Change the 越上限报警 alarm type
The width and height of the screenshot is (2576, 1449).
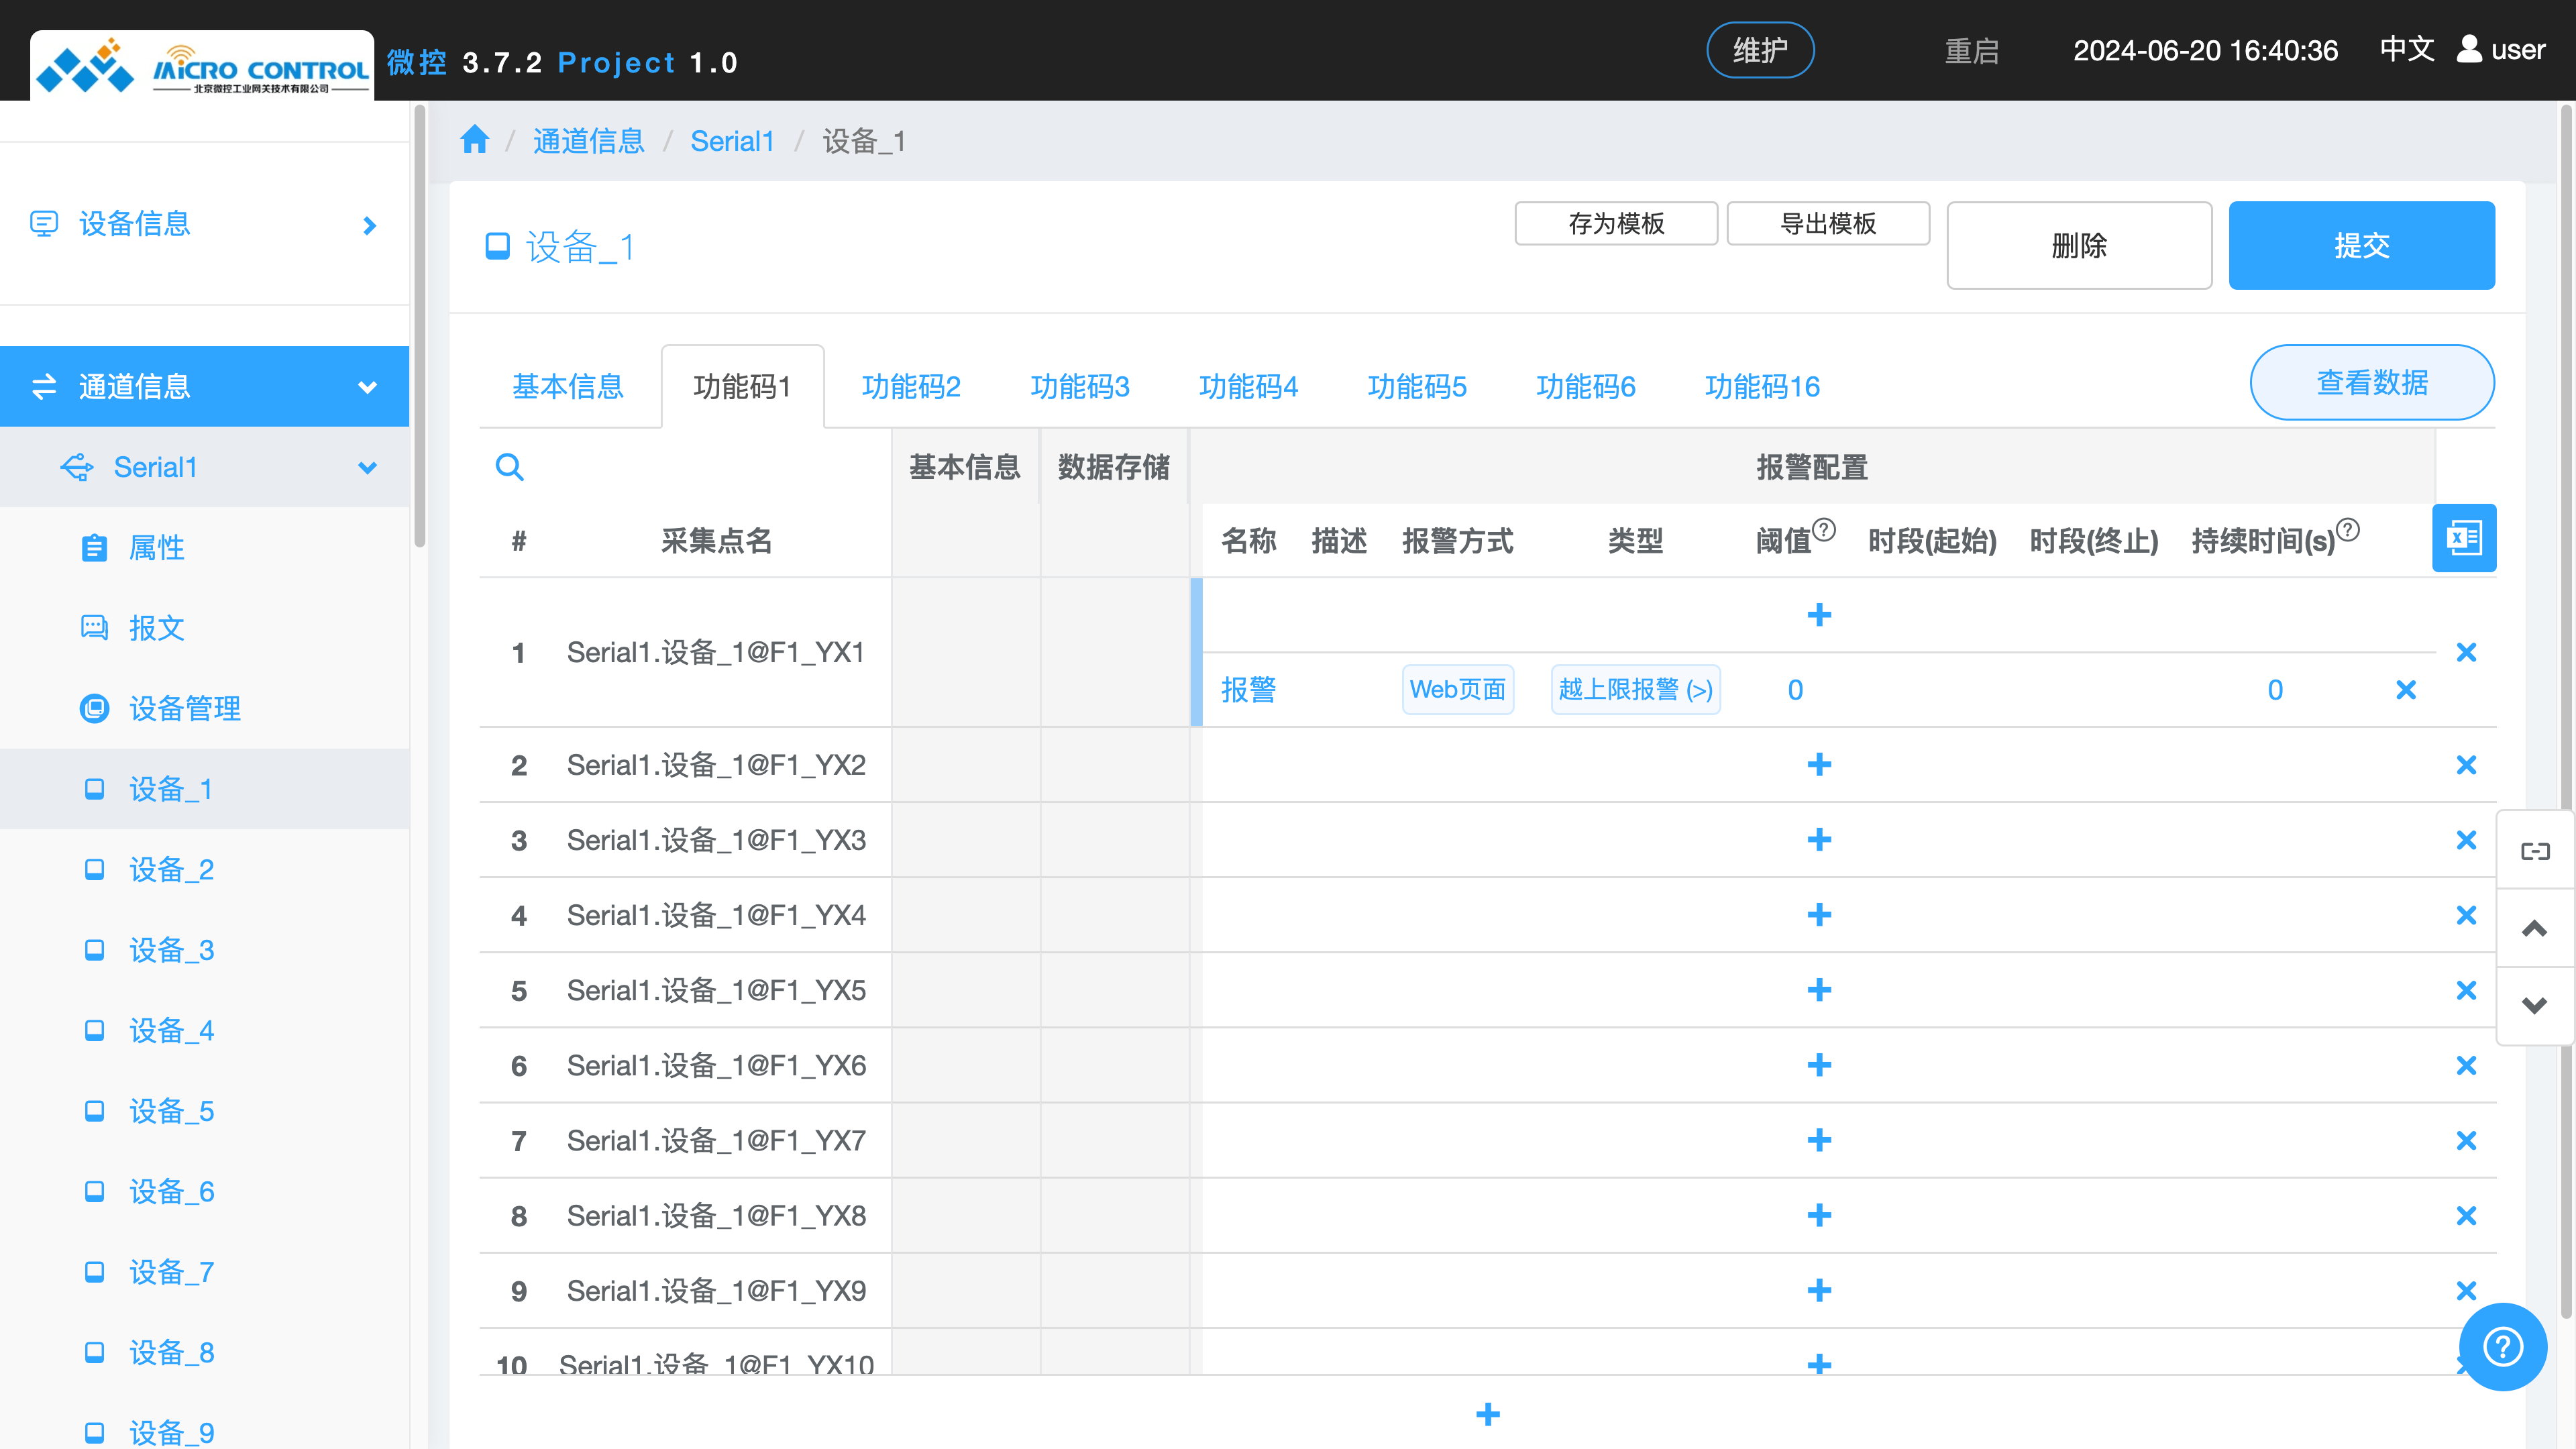[x=1634, y=689]
